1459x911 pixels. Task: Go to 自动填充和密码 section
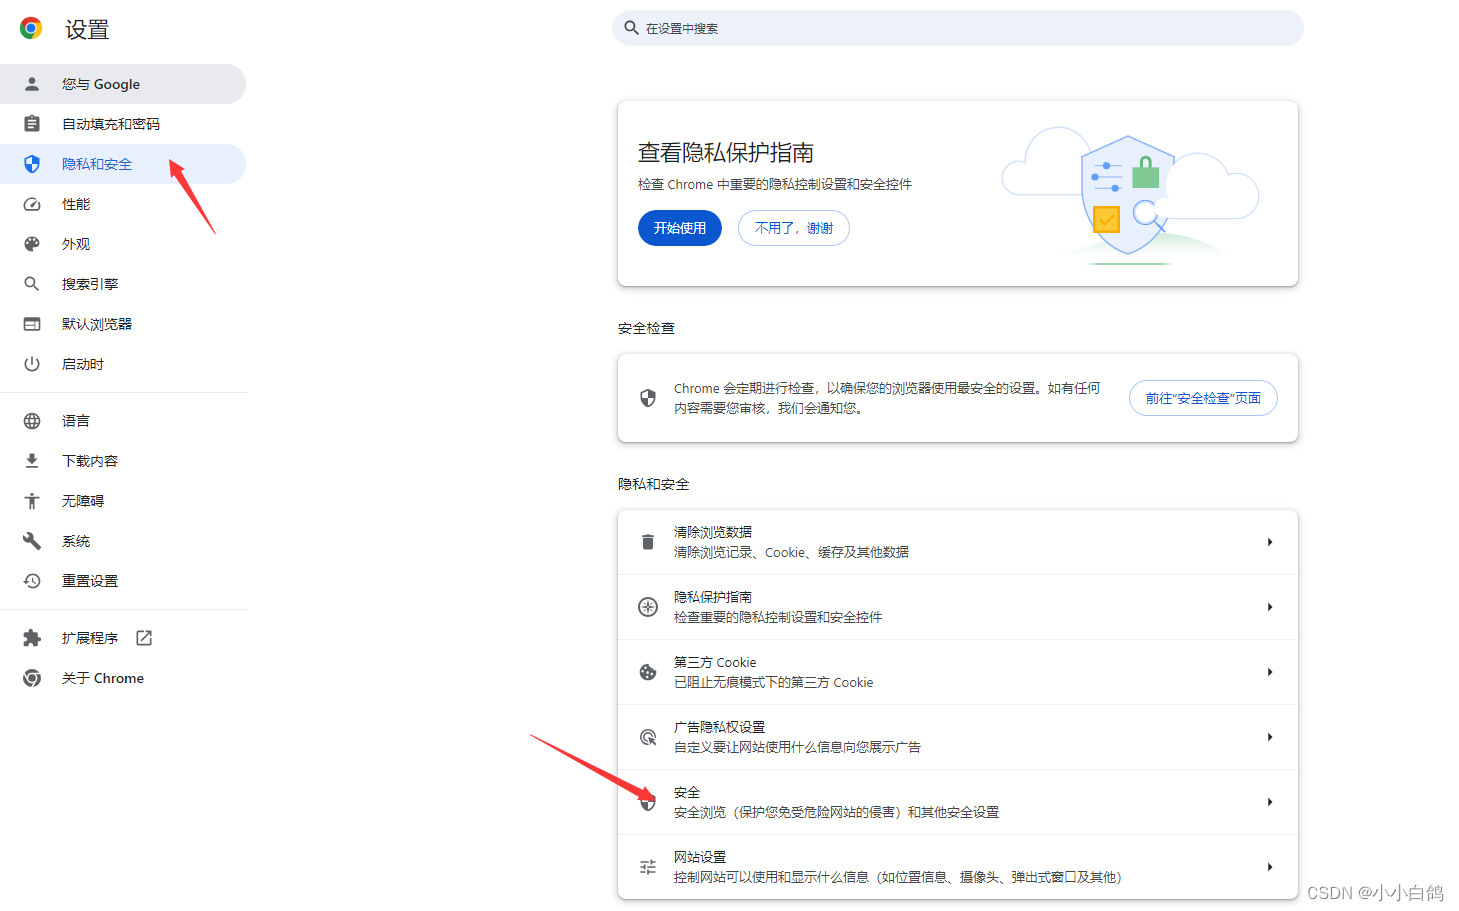122,124
